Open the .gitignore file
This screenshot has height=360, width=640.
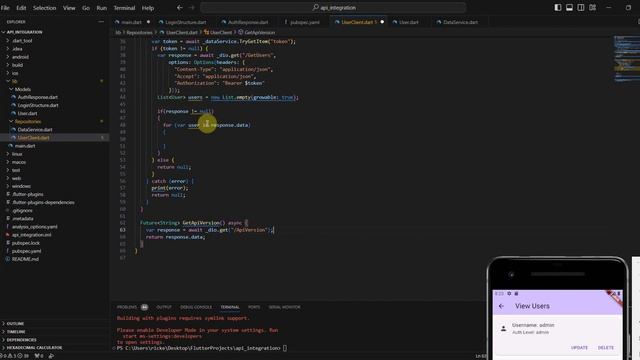(x=22, y=211)
